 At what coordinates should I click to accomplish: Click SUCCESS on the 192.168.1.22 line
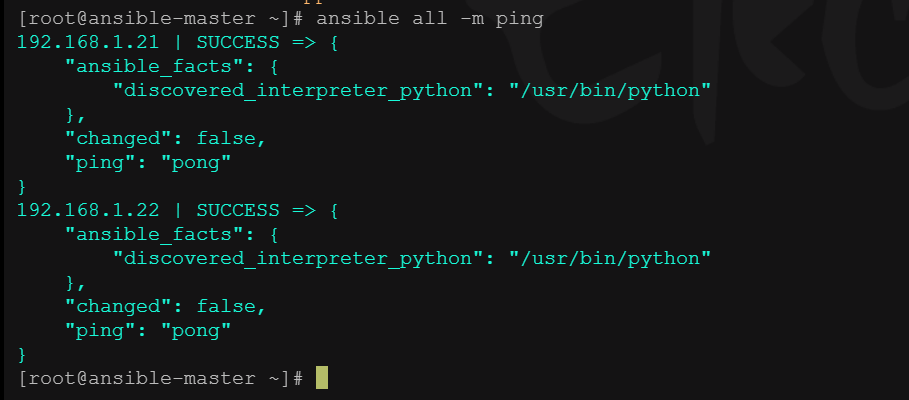click(238, 210)
